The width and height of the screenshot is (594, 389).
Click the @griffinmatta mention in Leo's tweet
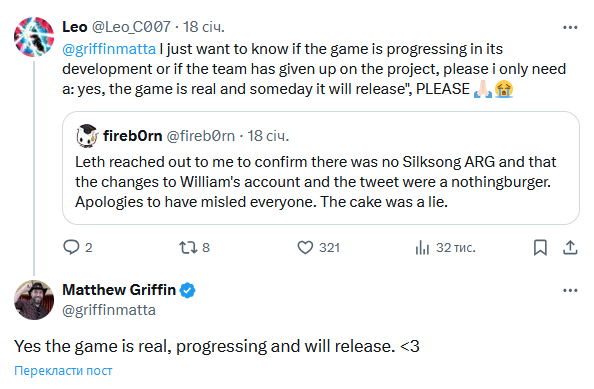[x=109, y=49]
